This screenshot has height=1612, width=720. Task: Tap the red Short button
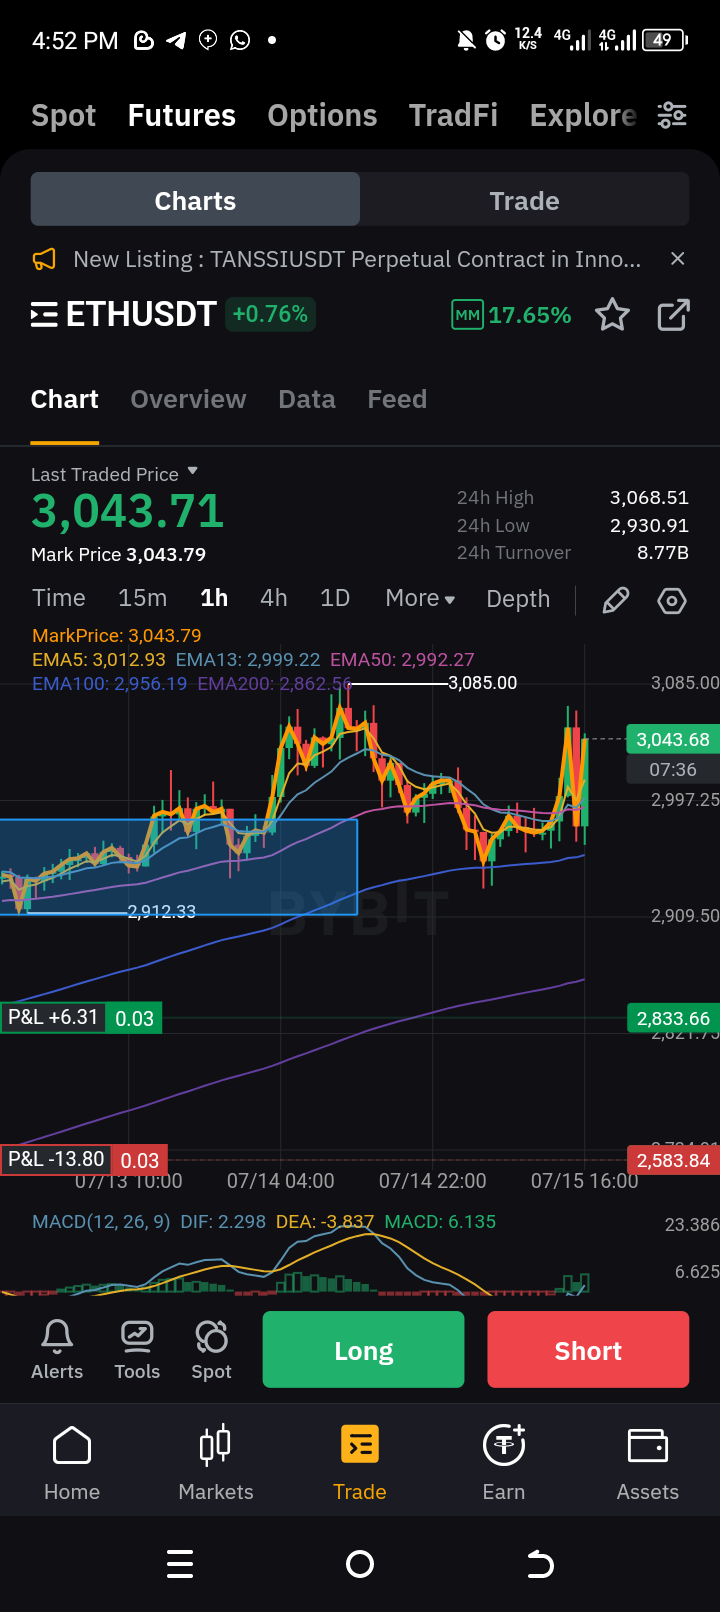click(x=588, y=1350)
